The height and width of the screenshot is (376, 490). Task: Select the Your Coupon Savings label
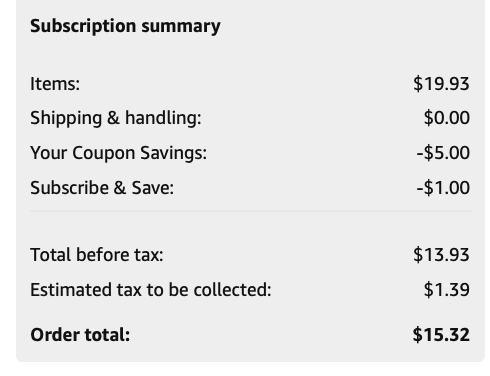point(119,153)
